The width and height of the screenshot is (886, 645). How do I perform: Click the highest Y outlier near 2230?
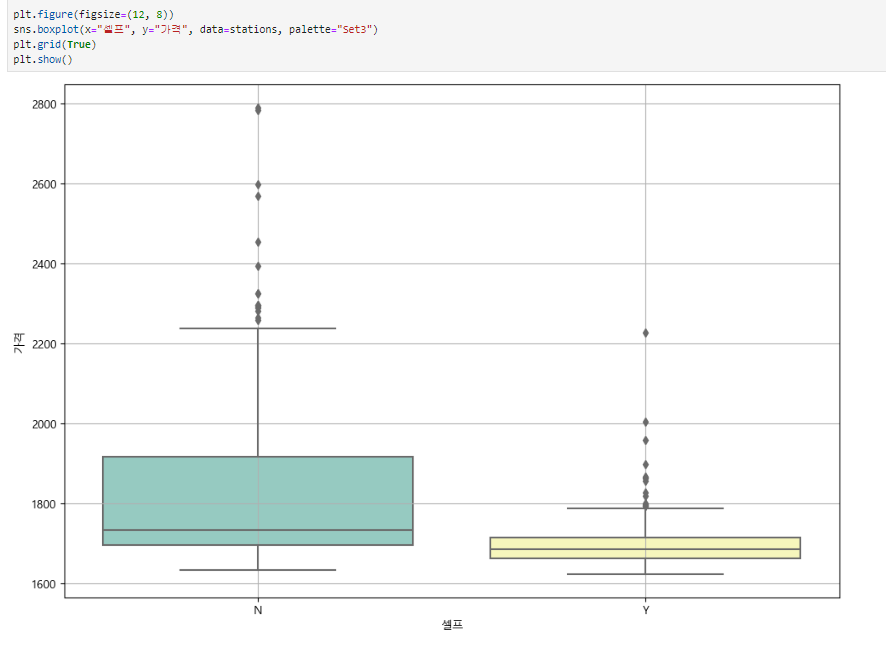[x=646, y=334]
